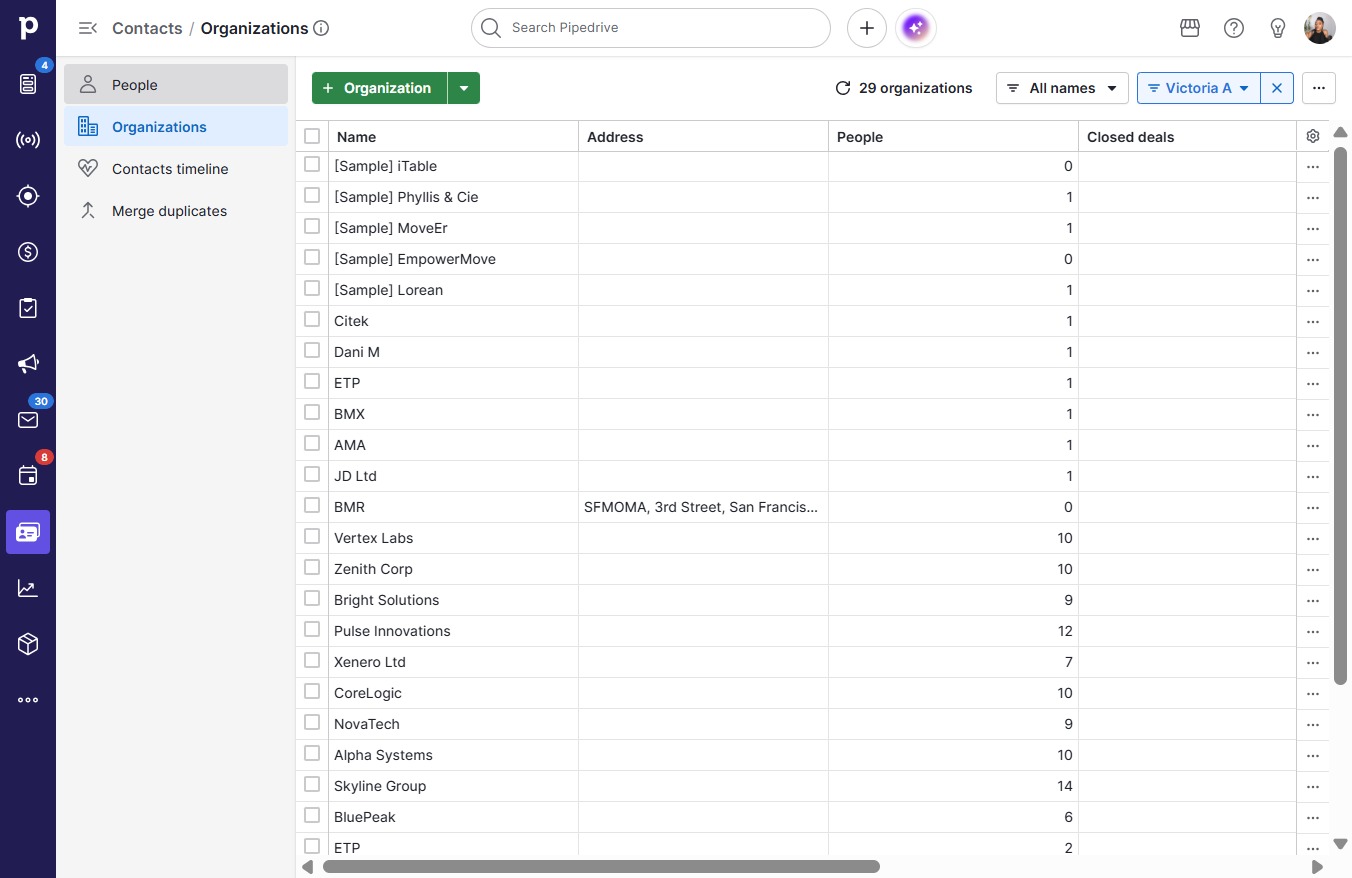Open row actions for AMA

(1313, 446)
